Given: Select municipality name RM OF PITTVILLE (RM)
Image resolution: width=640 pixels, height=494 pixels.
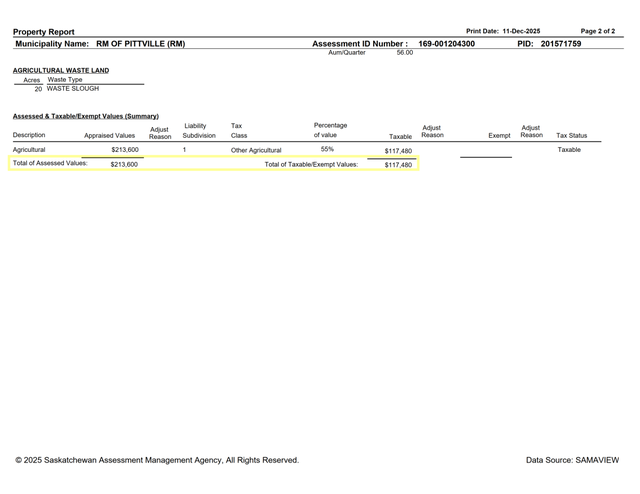Looking at the screenshot, I should click(x=140, y=44).
